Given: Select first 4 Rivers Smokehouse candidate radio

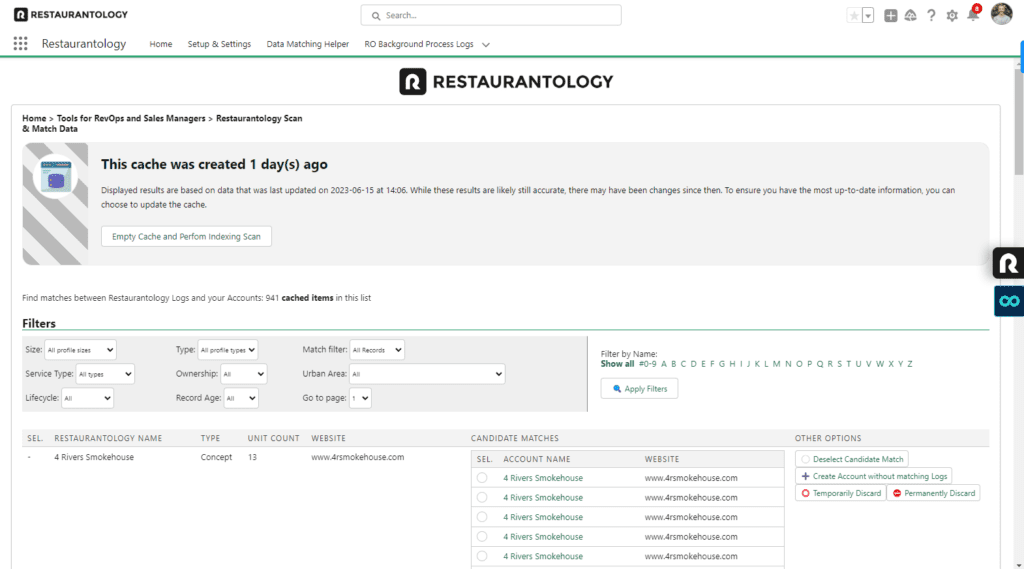Looking at the screenshot, I should (x=482, y=478).
